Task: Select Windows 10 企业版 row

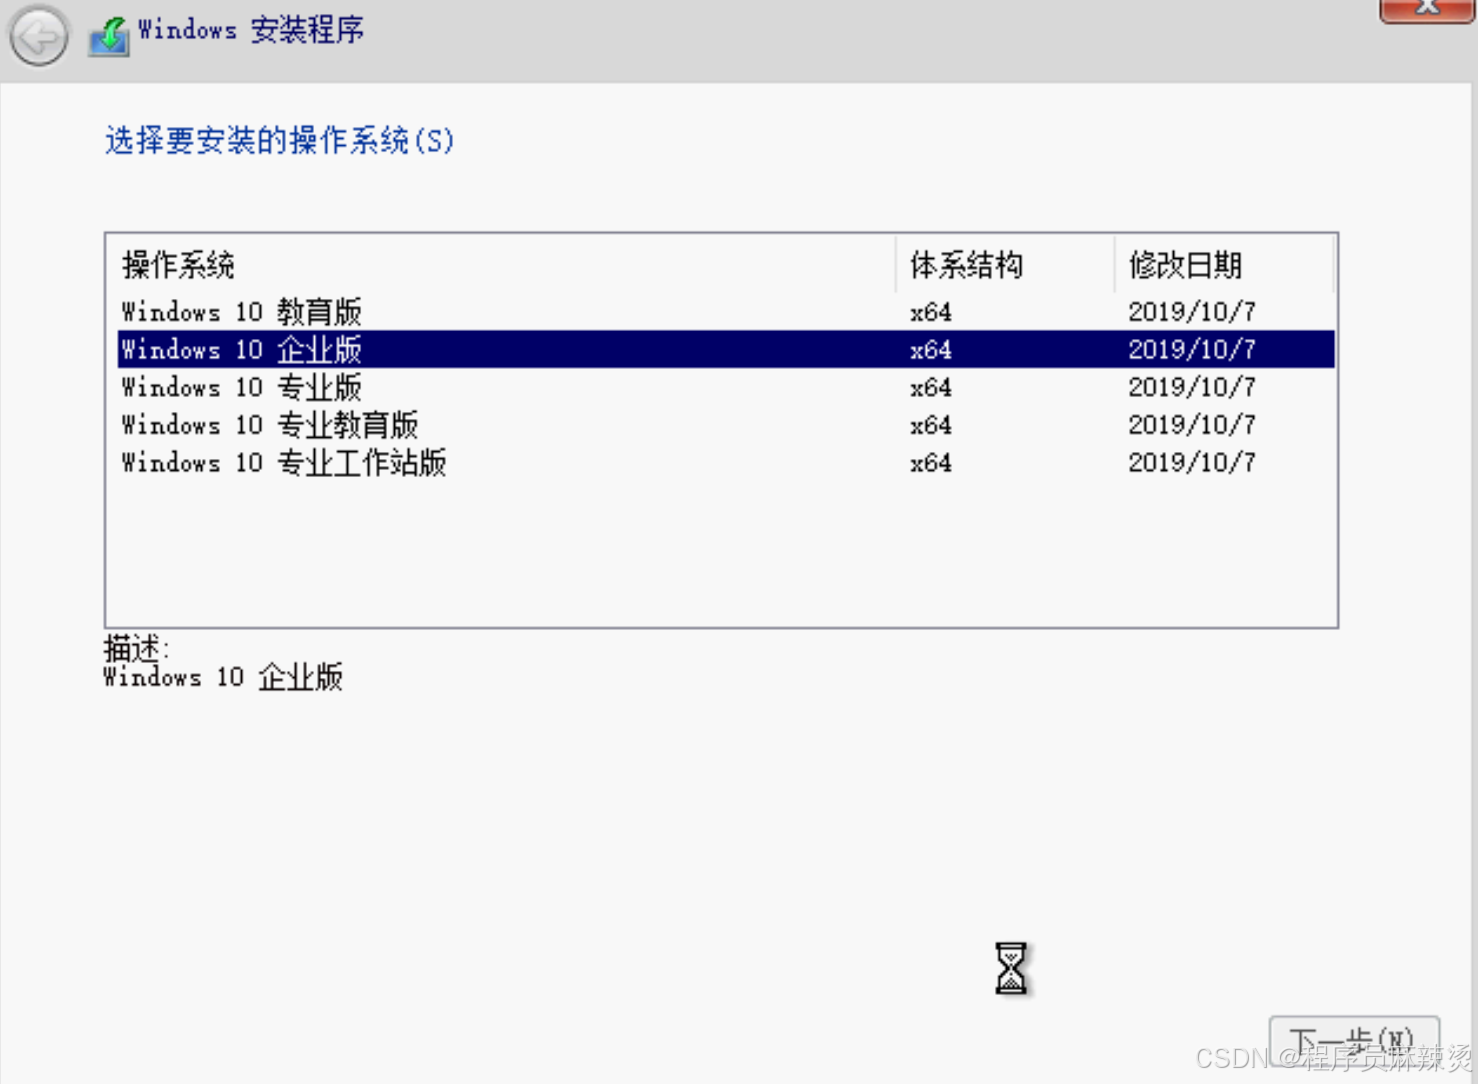Action: click(x=726, y=349)
